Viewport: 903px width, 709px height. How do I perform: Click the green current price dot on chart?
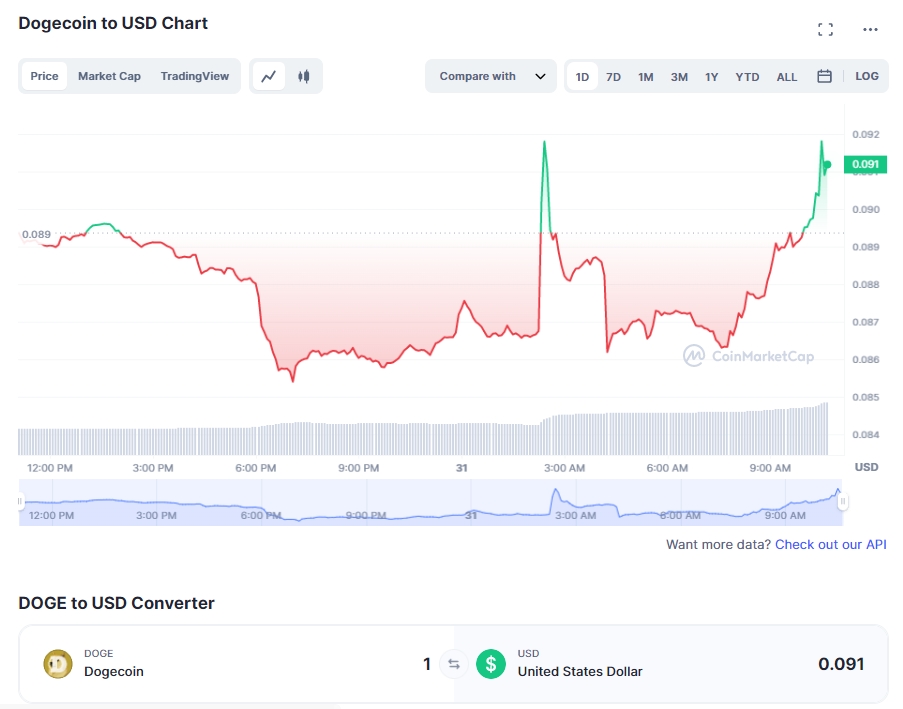[x=828, y=165]
